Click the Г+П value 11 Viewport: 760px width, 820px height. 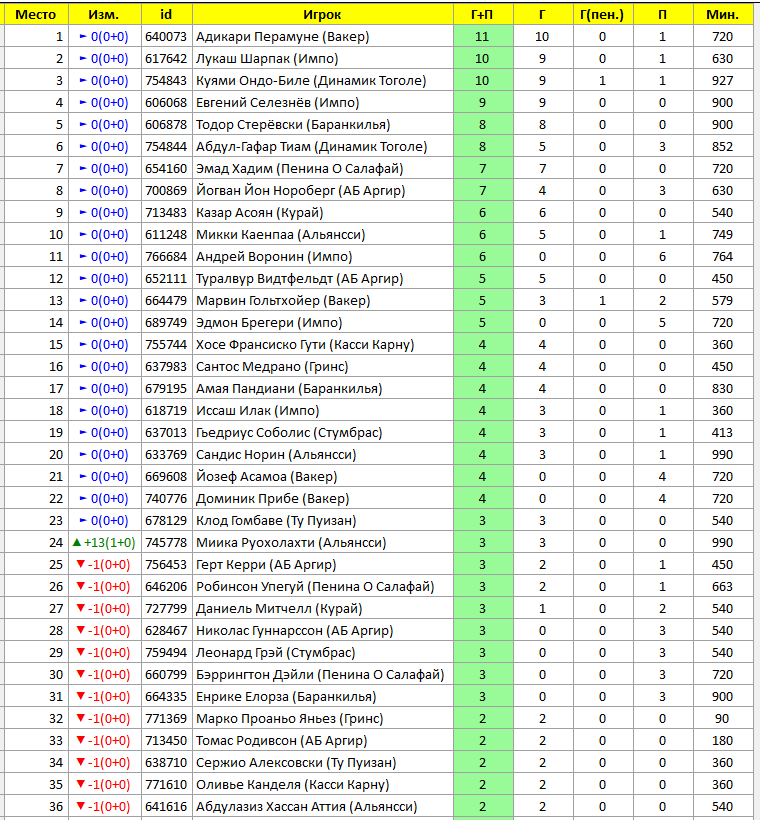click(482, 37)
